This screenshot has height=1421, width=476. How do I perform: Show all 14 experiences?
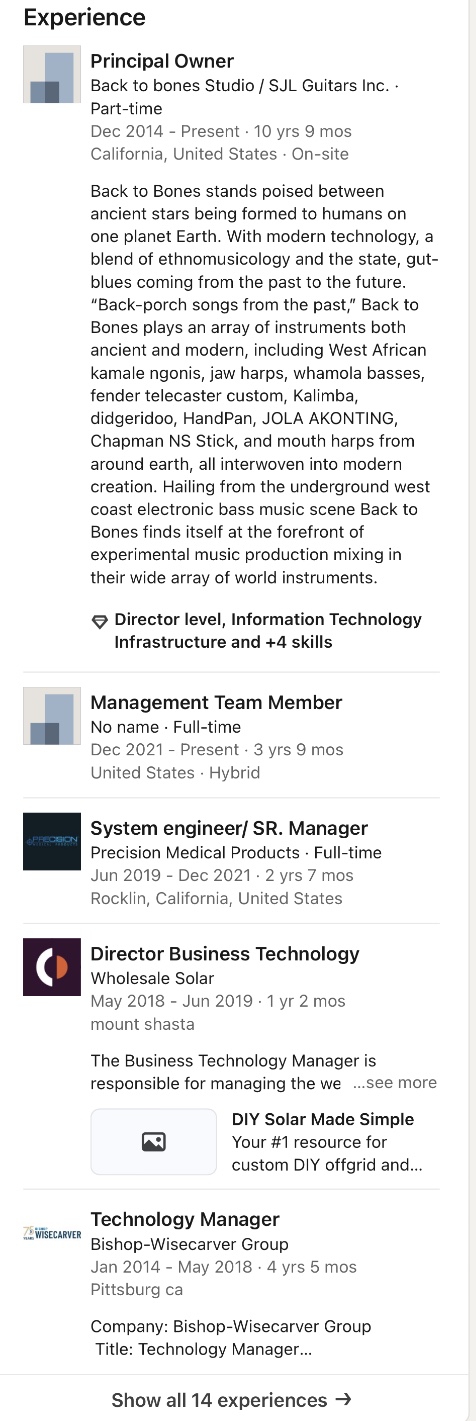(231, 1399)
